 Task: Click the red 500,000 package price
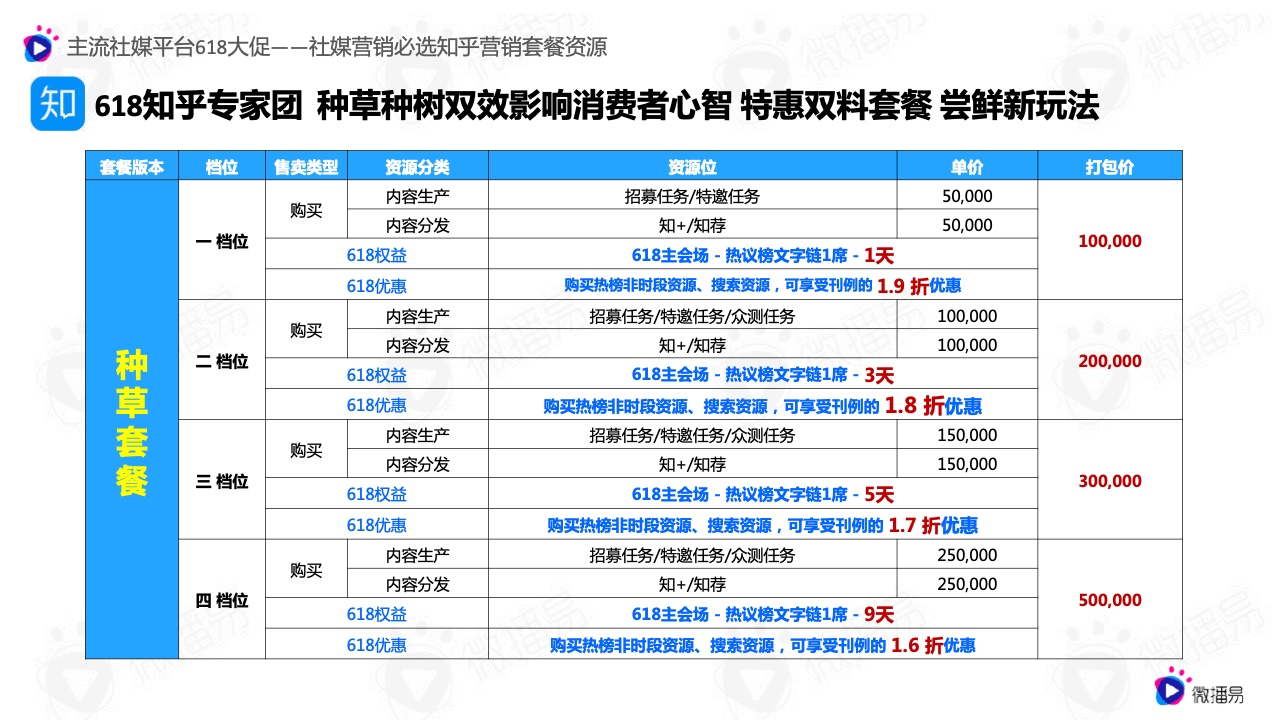point(1110,601)
